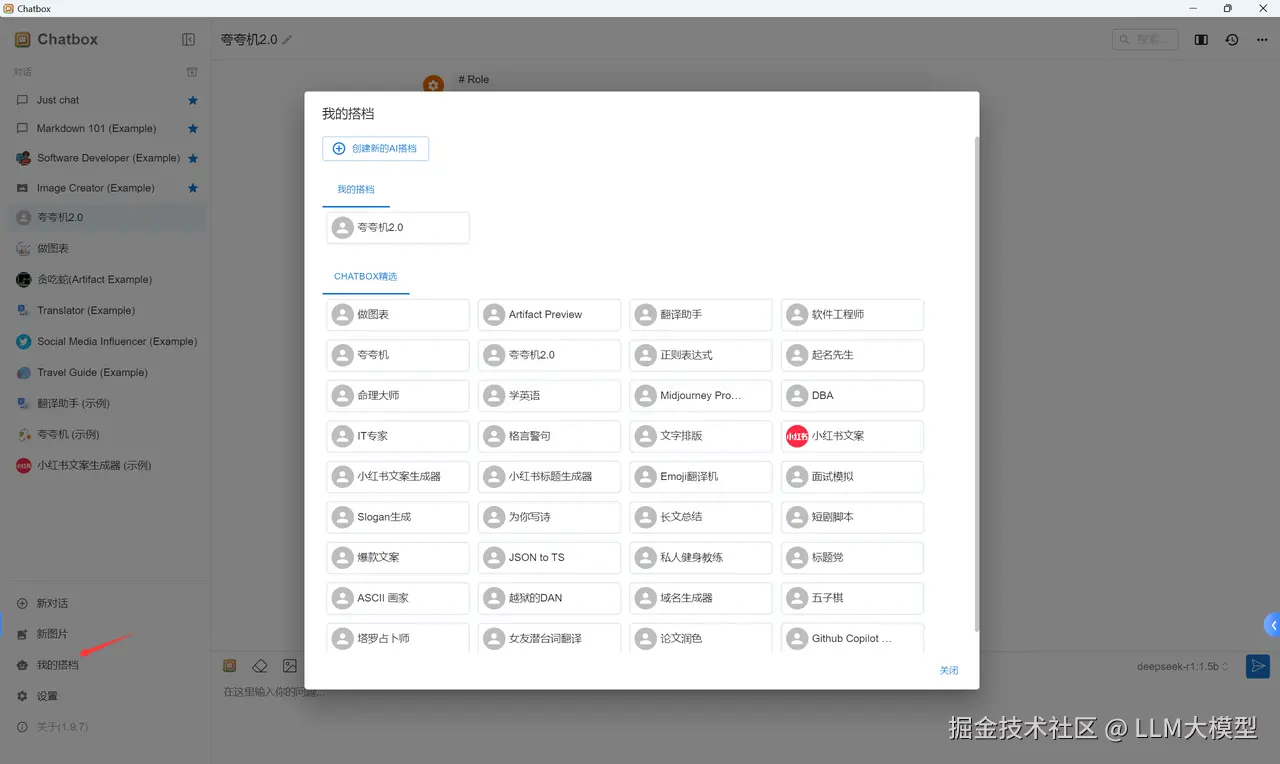Screen dimensions: 1280x764
Task: Open 小红书文案生成器 (示例) conversation
Action: pyautogui.click(x=106, y=465)
